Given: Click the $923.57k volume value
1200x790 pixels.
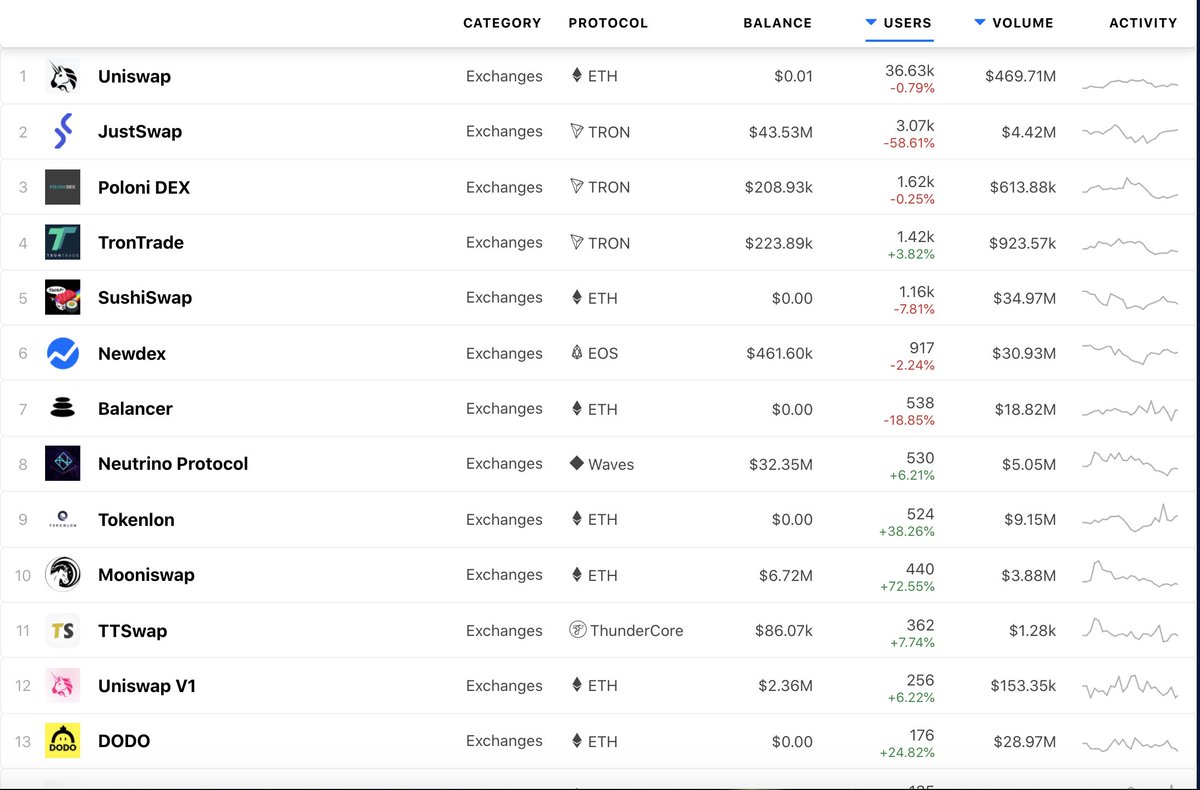Looking at the screenshot, I should [1023, 242].
